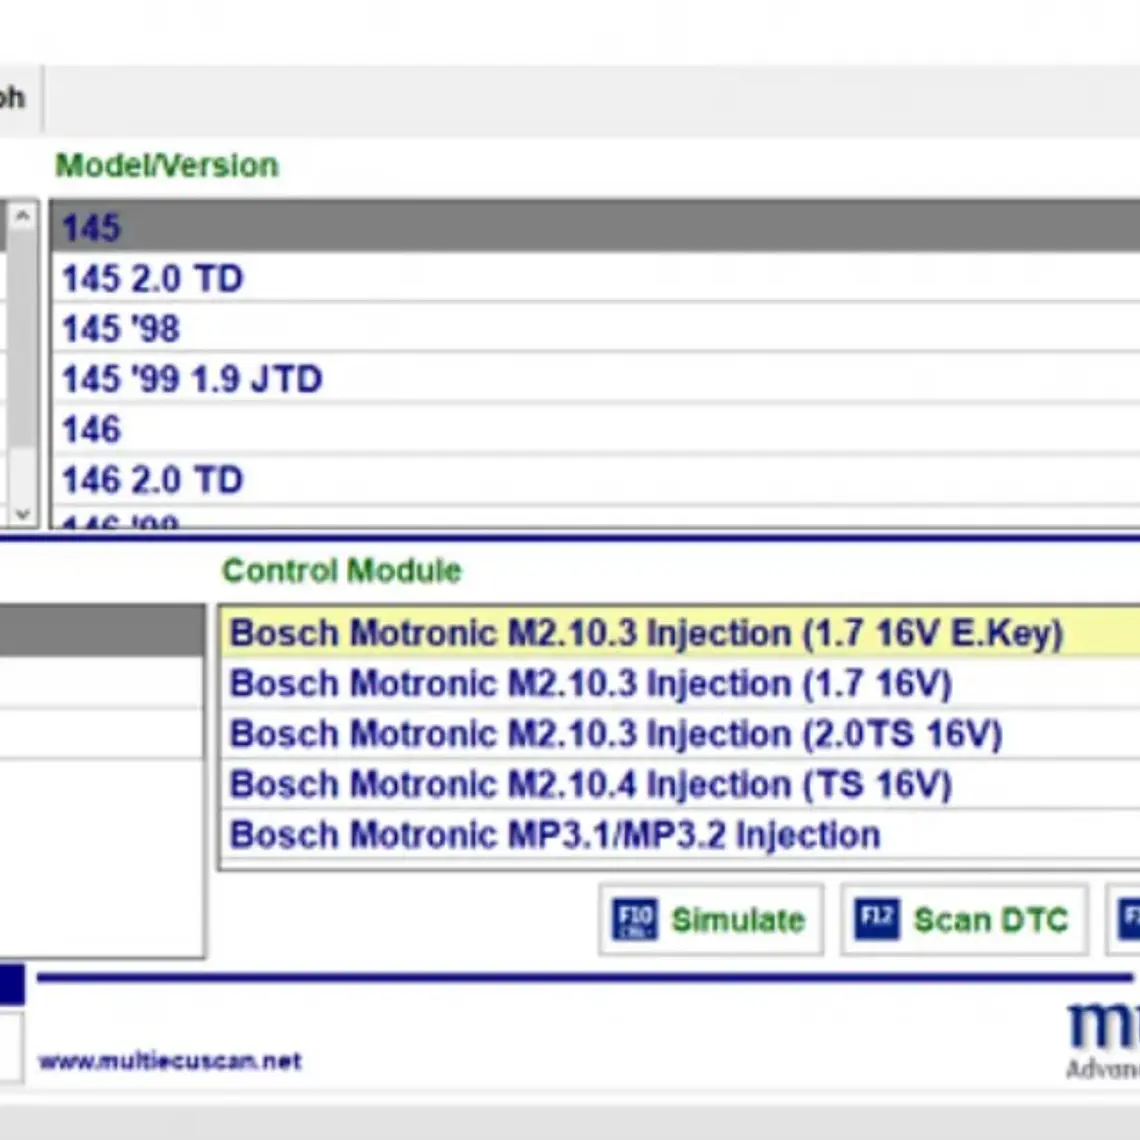Select Bosch Motronic M2.10.3 Injection (1.7 16V)
This screenshot has width=1140, height=1140.
point(681,683)
